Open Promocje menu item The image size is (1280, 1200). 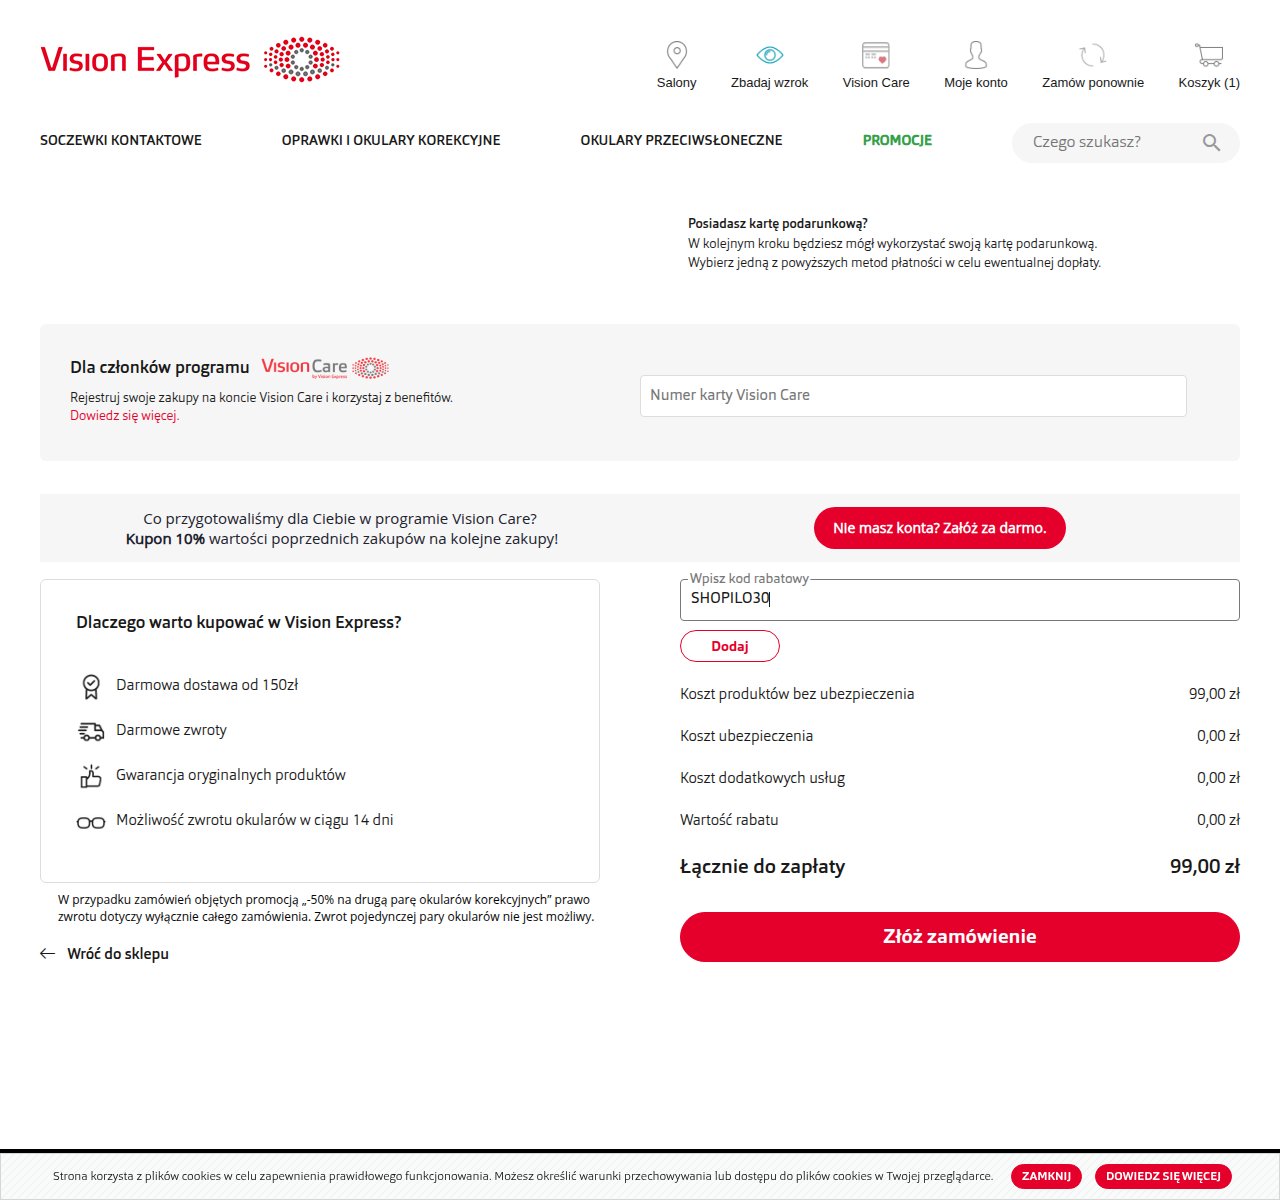coord(898,140)
